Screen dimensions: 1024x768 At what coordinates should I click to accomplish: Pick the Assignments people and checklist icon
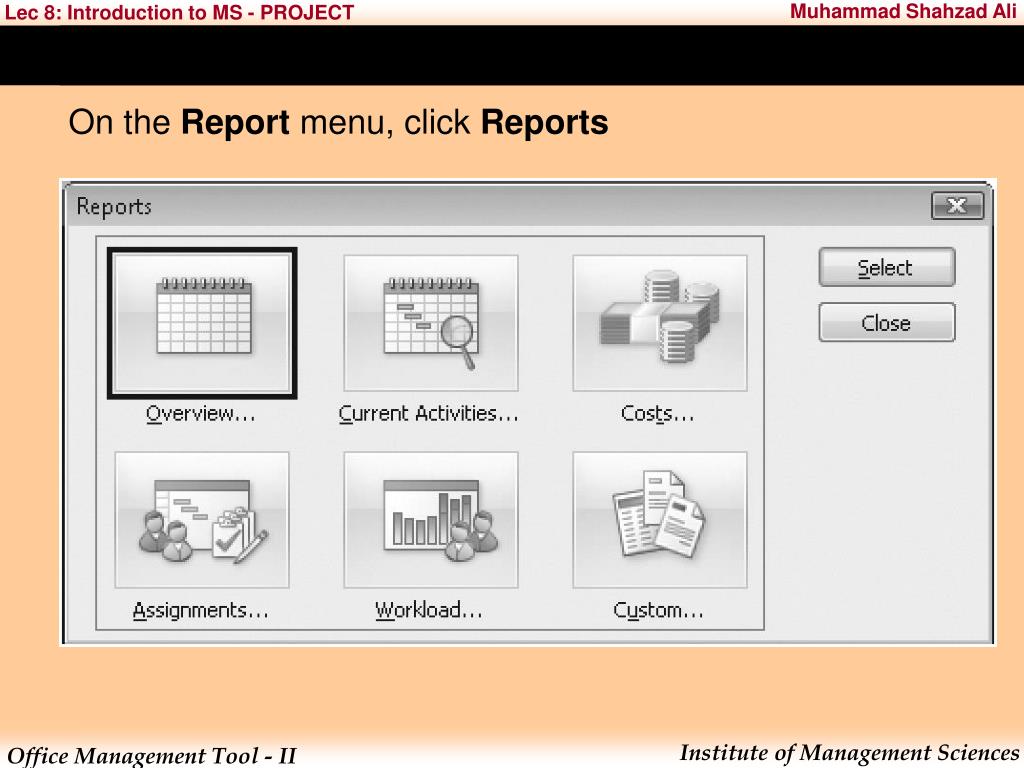(x=202, y=520)
